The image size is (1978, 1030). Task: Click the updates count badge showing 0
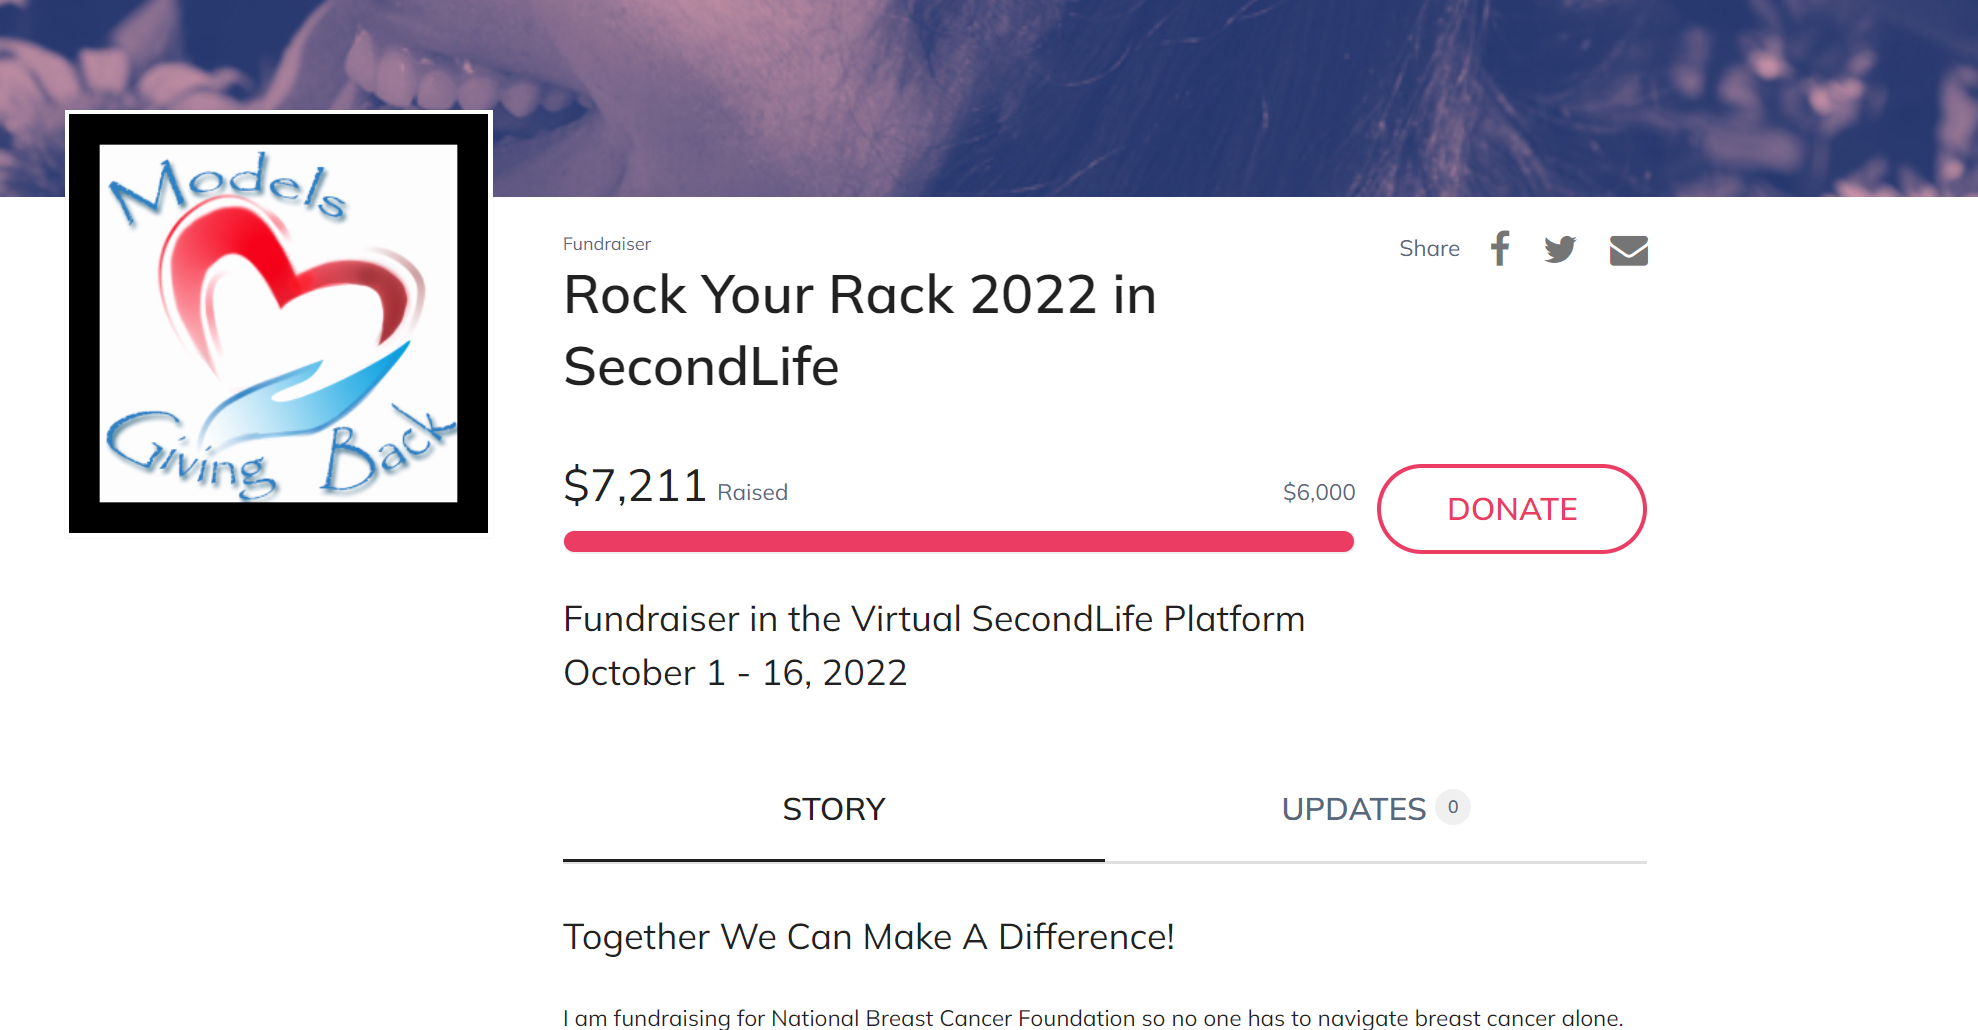tap(1452, 807)
